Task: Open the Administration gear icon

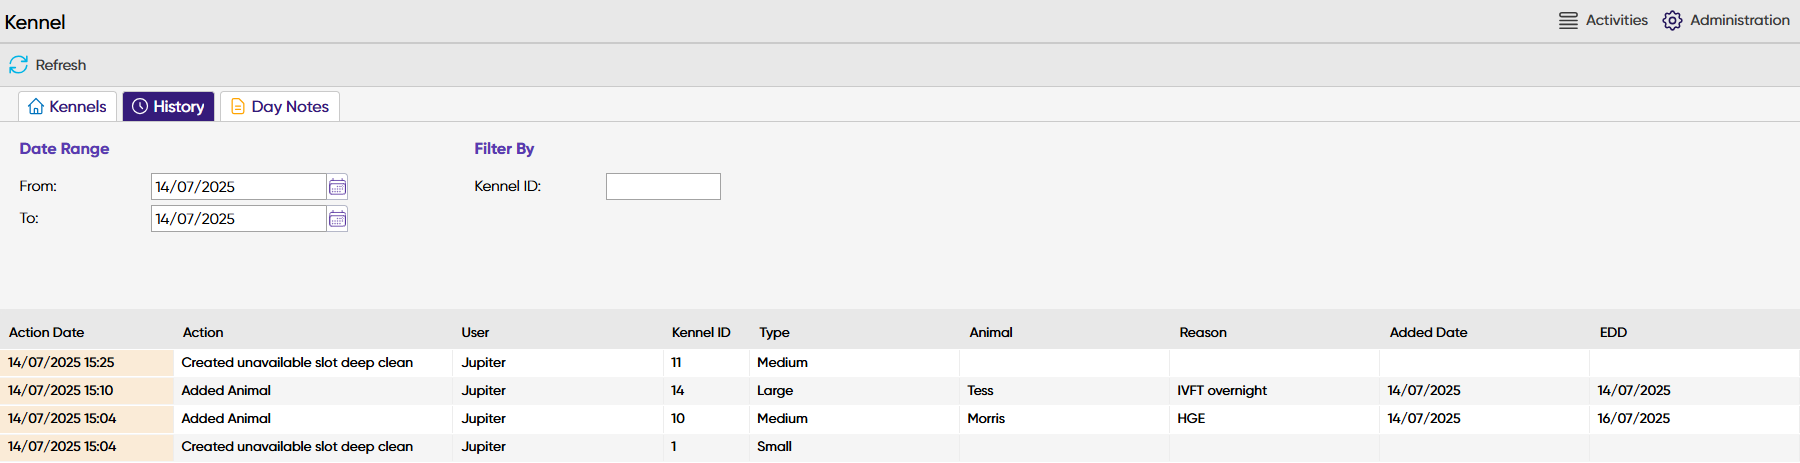Action: click(1672, 20)
